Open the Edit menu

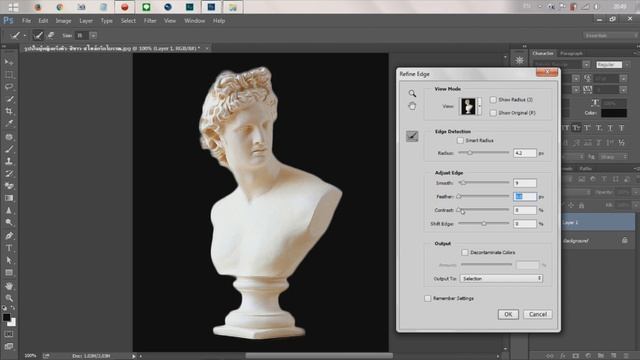pyautogui.click(x=43, y=20)
